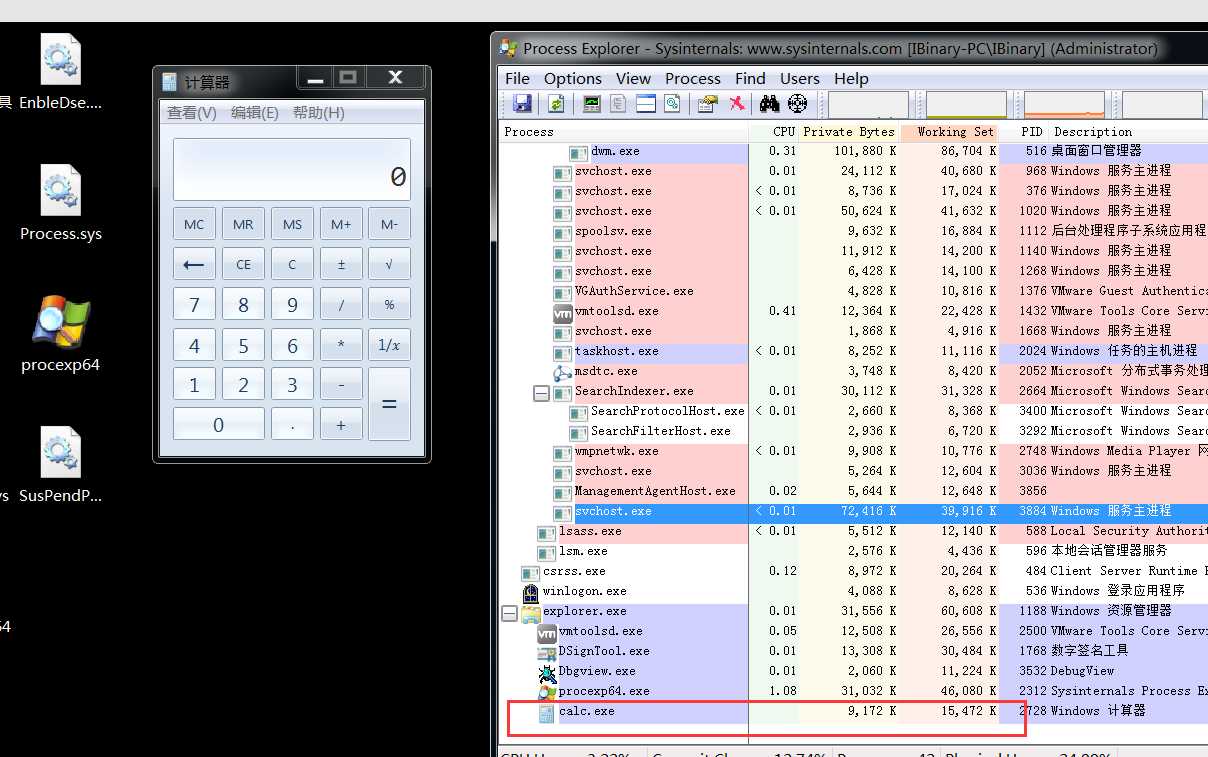
Task: Sort by Working Set column header
Action: pos(949,132)
